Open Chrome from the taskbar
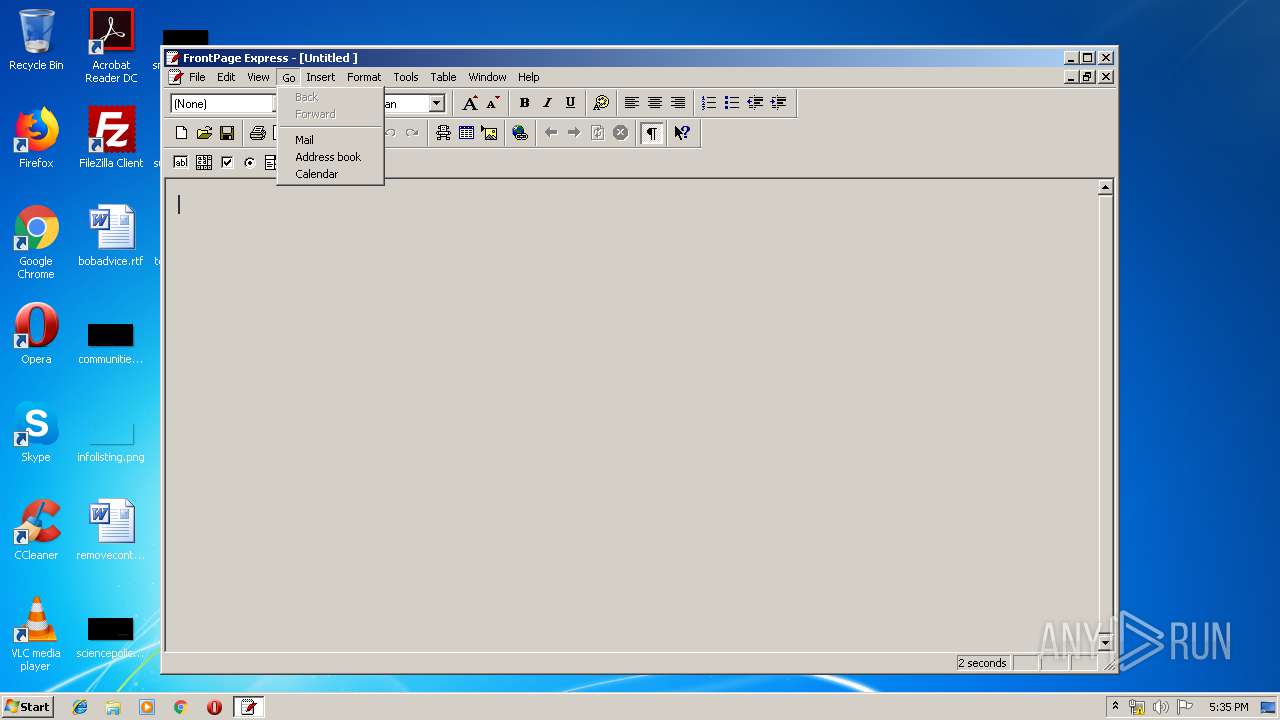This screenshot has width=1280, height=720. [180, 707]
